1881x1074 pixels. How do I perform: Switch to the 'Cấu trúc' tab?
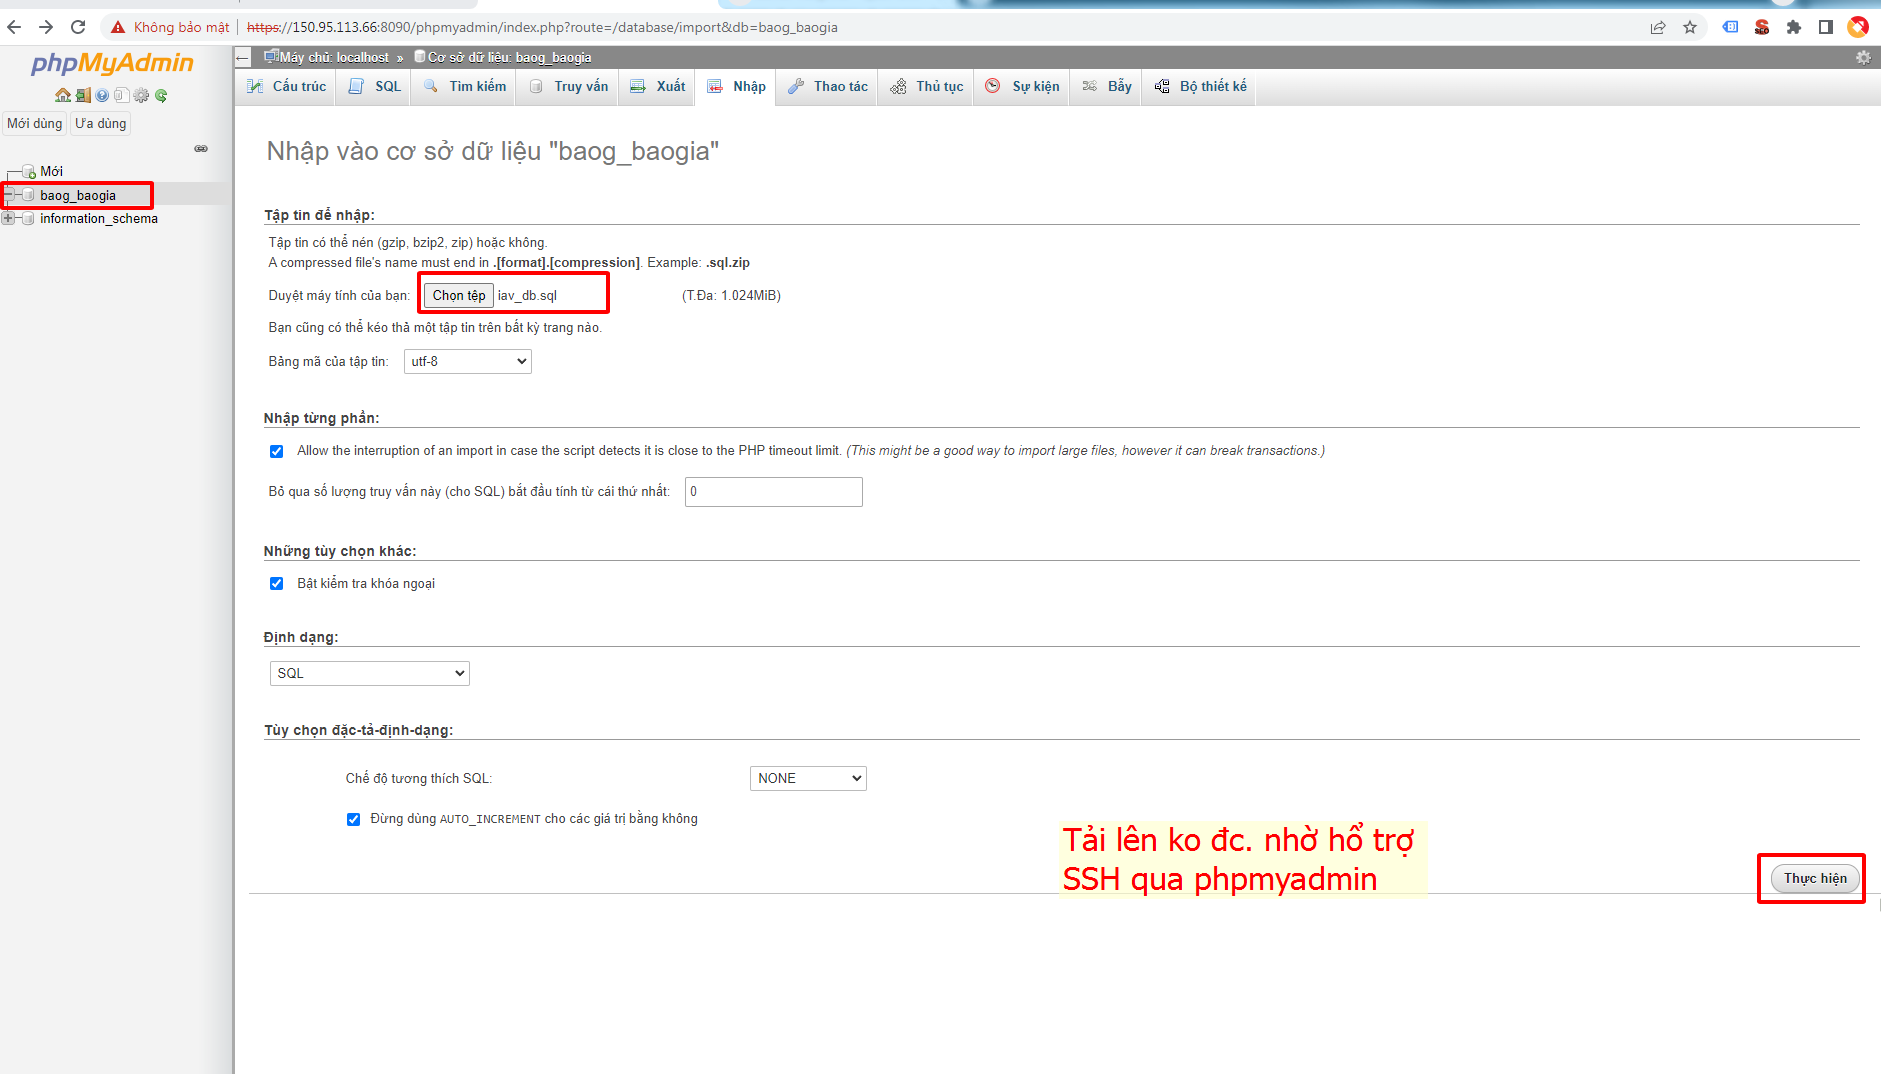(288, 87)
